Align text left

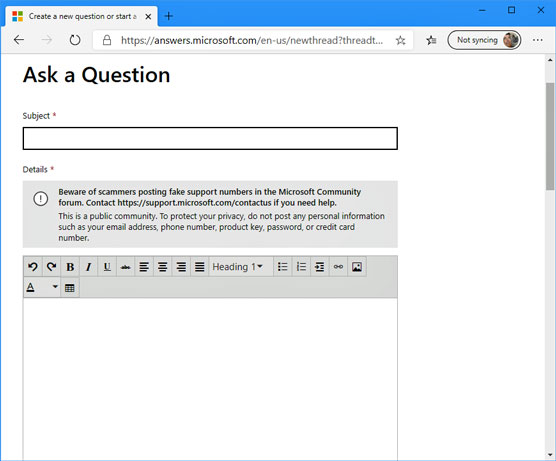click(144, 267)
